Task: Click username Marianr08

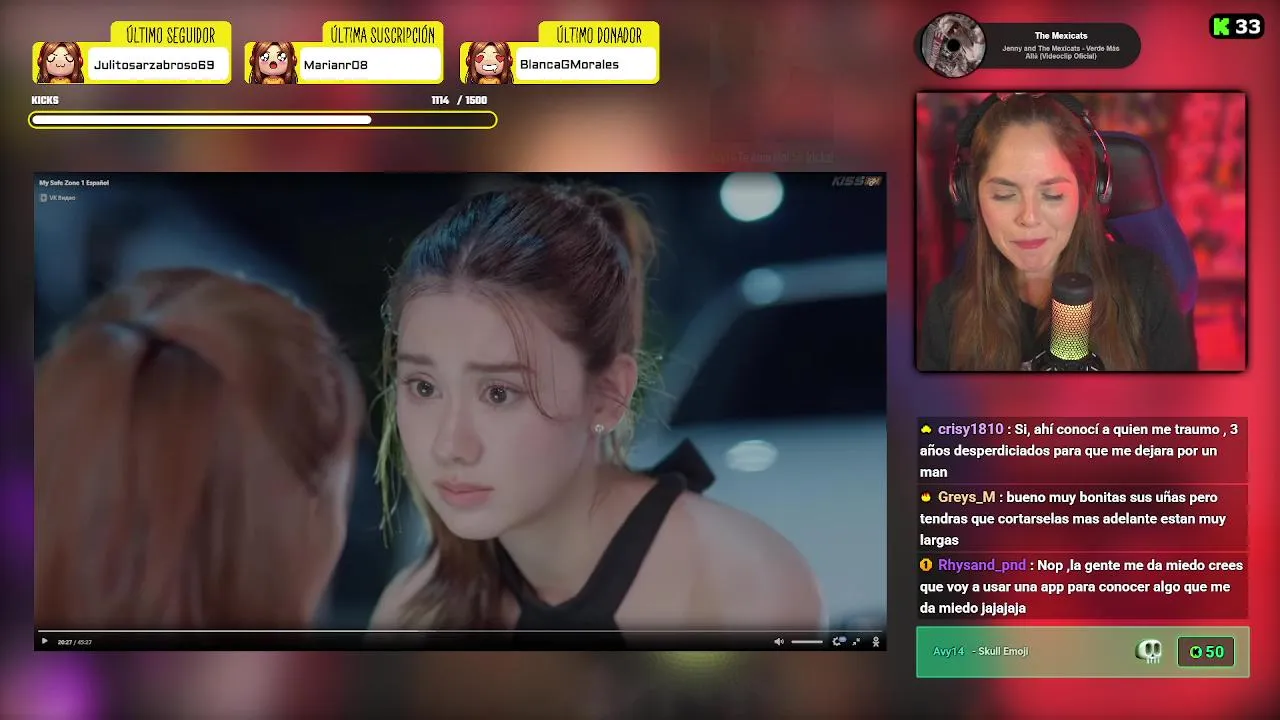Action: click(336, 65)
